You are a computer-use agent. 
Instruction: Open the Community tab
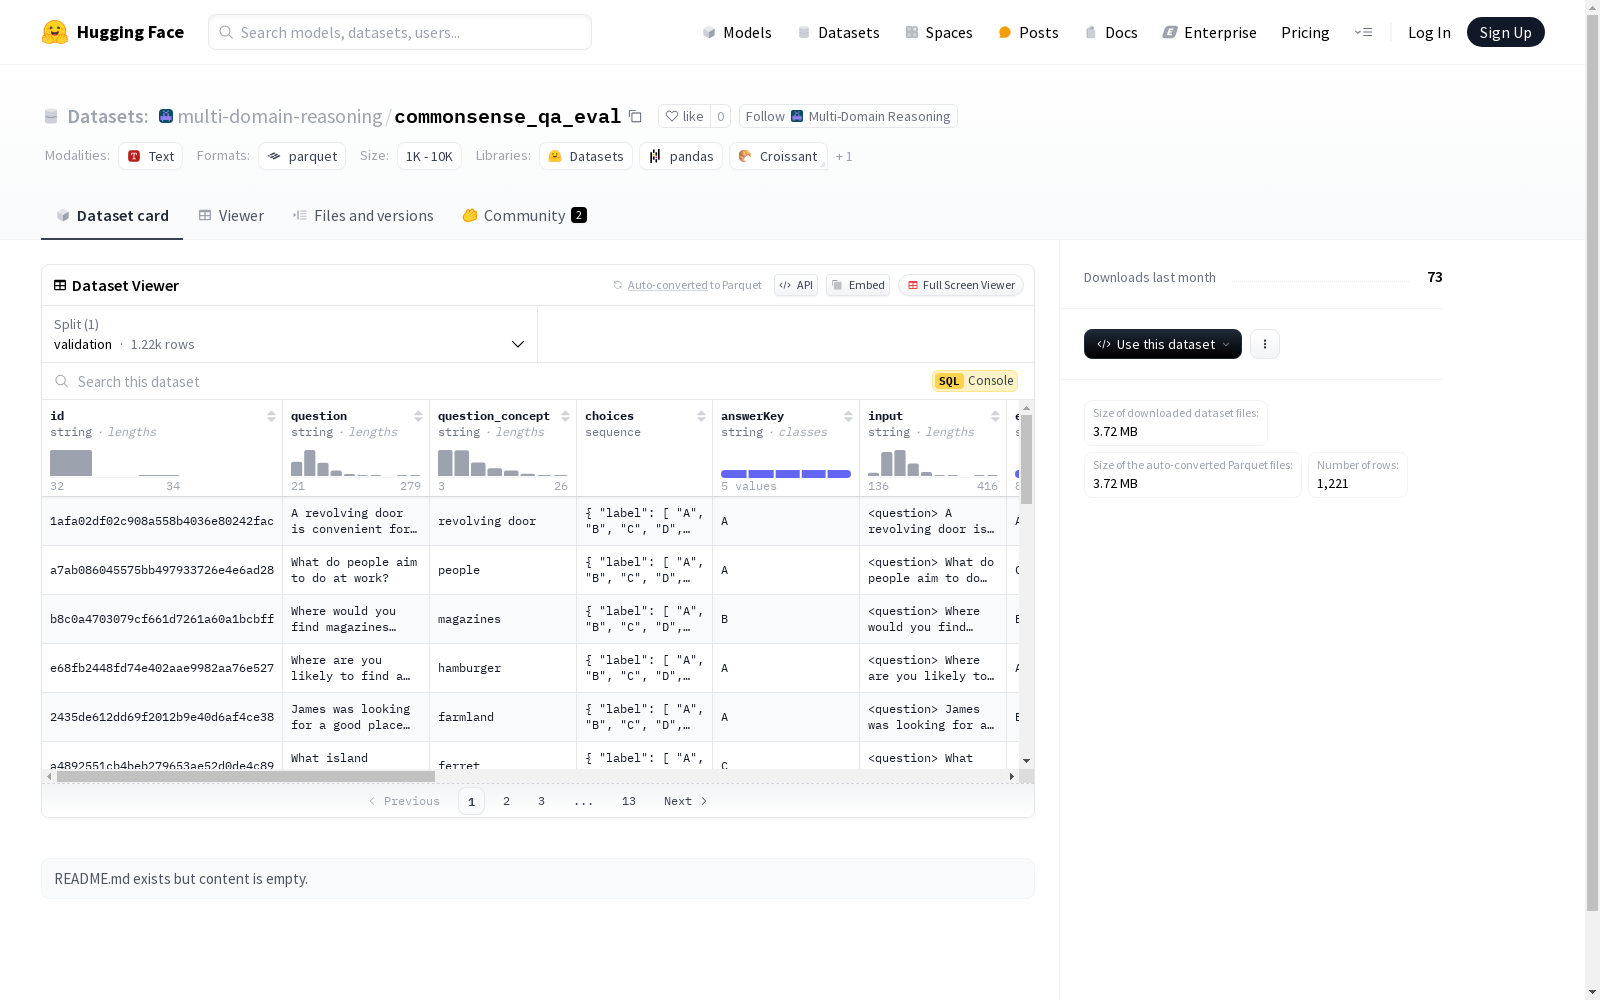point(524,216)
